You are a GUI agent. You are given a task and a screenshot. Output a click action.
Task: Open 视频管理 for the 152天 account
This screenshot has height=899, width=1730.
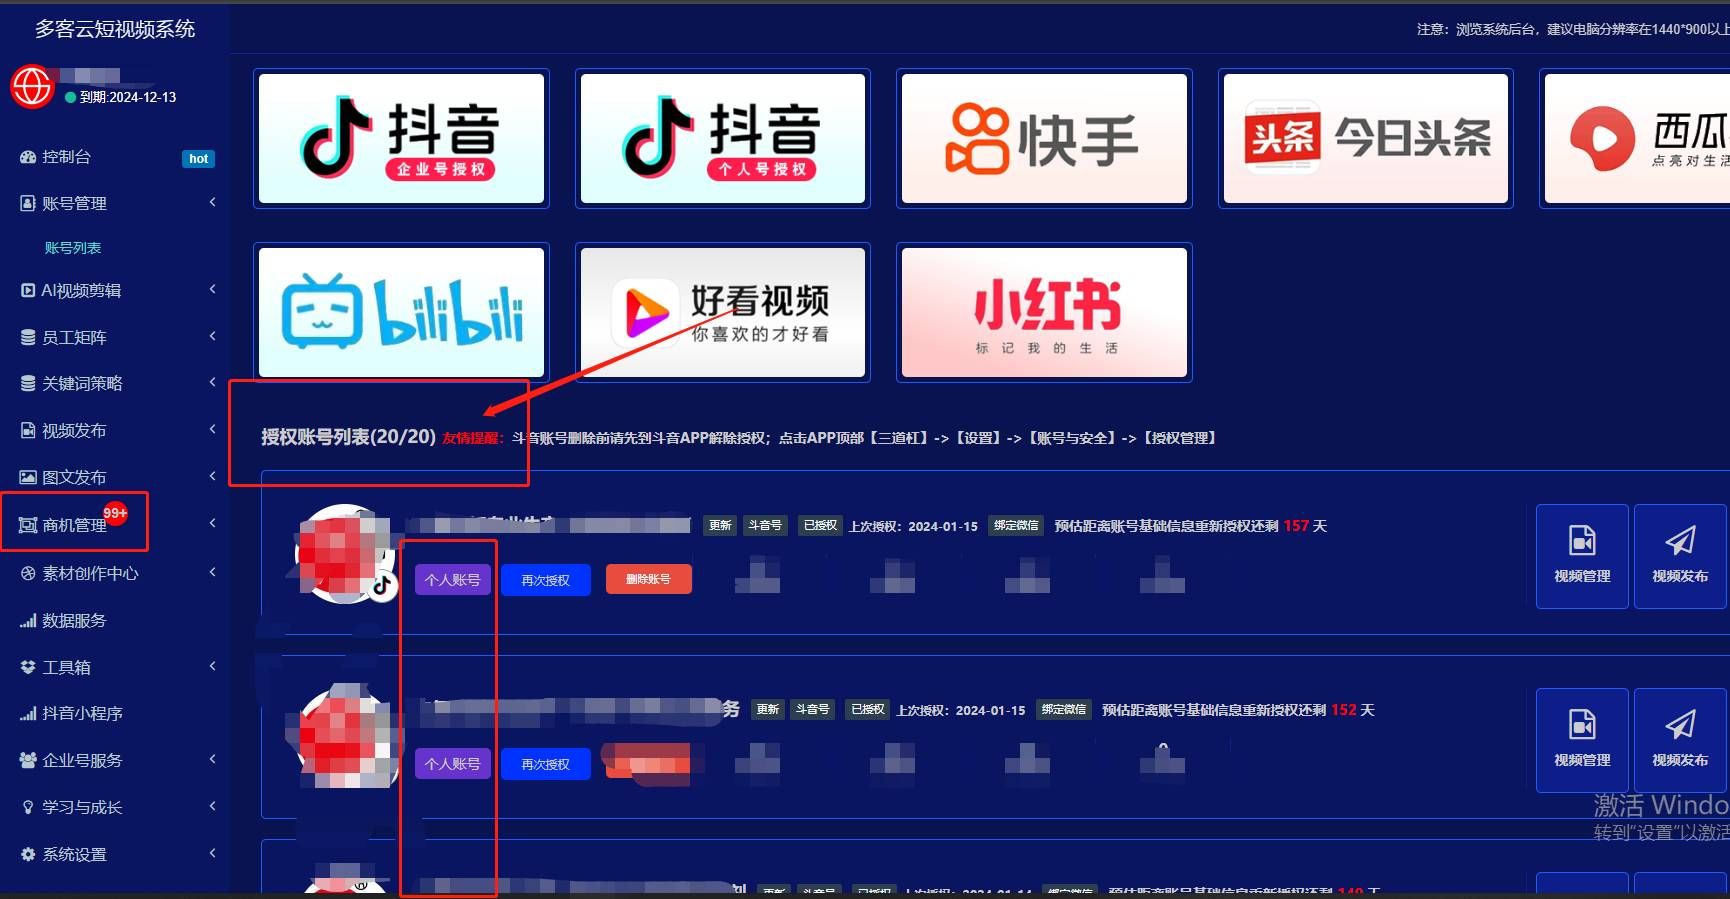pos(1582,740)
